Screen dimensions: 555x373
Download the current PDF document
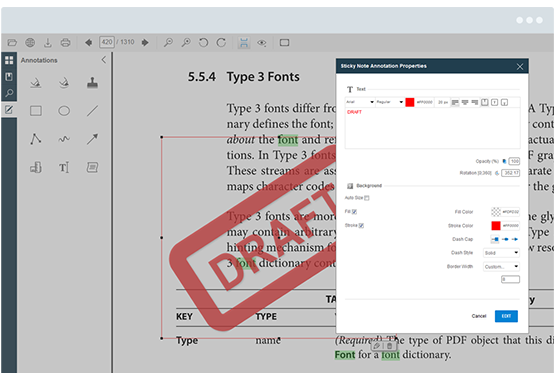click(x=48, y=43)
